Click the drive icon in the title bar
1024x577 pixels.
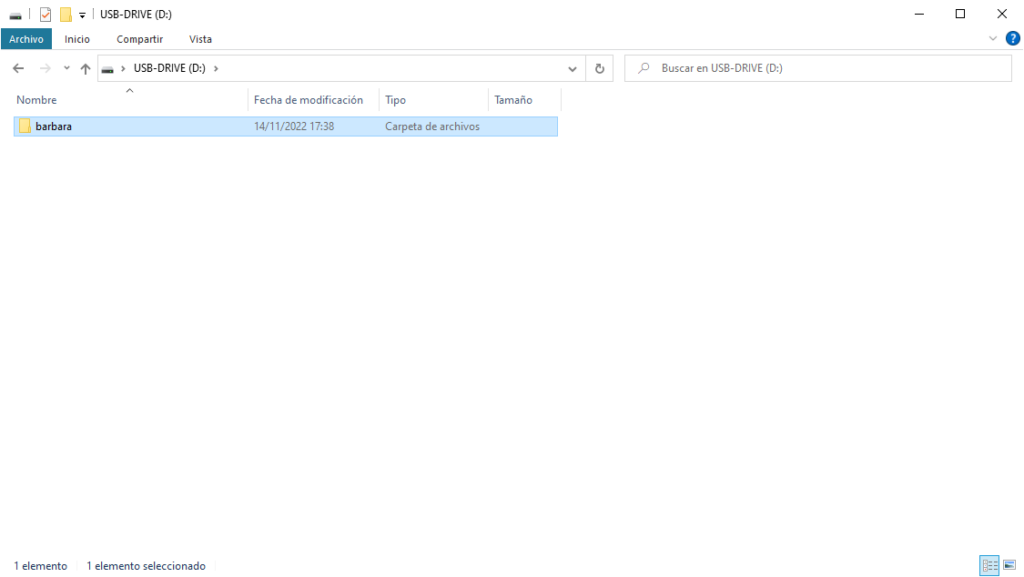[x=14, y=14]
